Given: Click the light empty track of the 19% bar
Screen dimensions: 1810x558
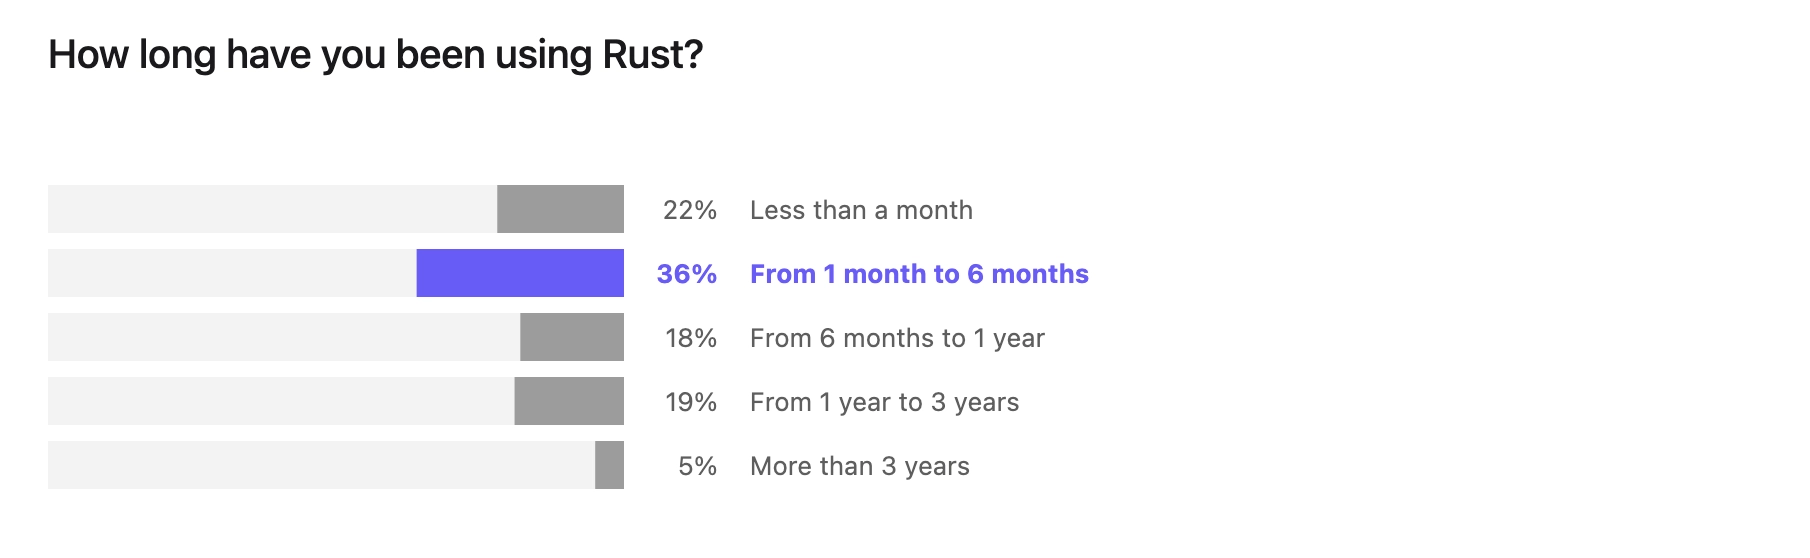Looking at the screenshot, I should tap(281, 401).
